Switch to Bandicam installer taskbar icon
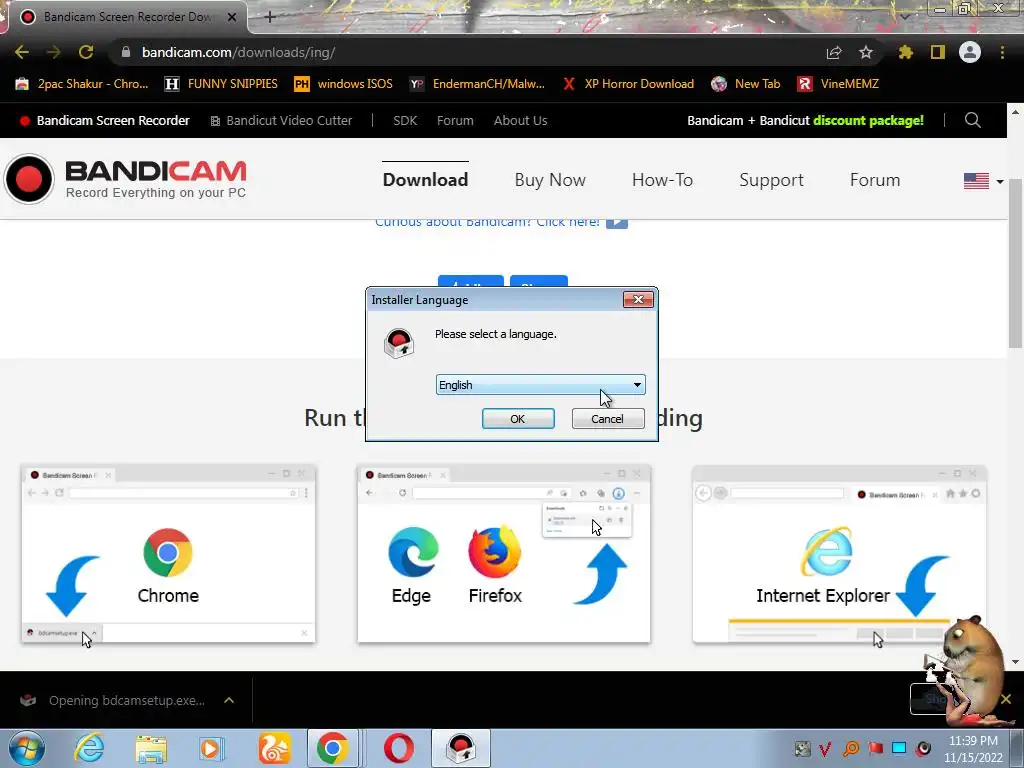 point(461,748)
